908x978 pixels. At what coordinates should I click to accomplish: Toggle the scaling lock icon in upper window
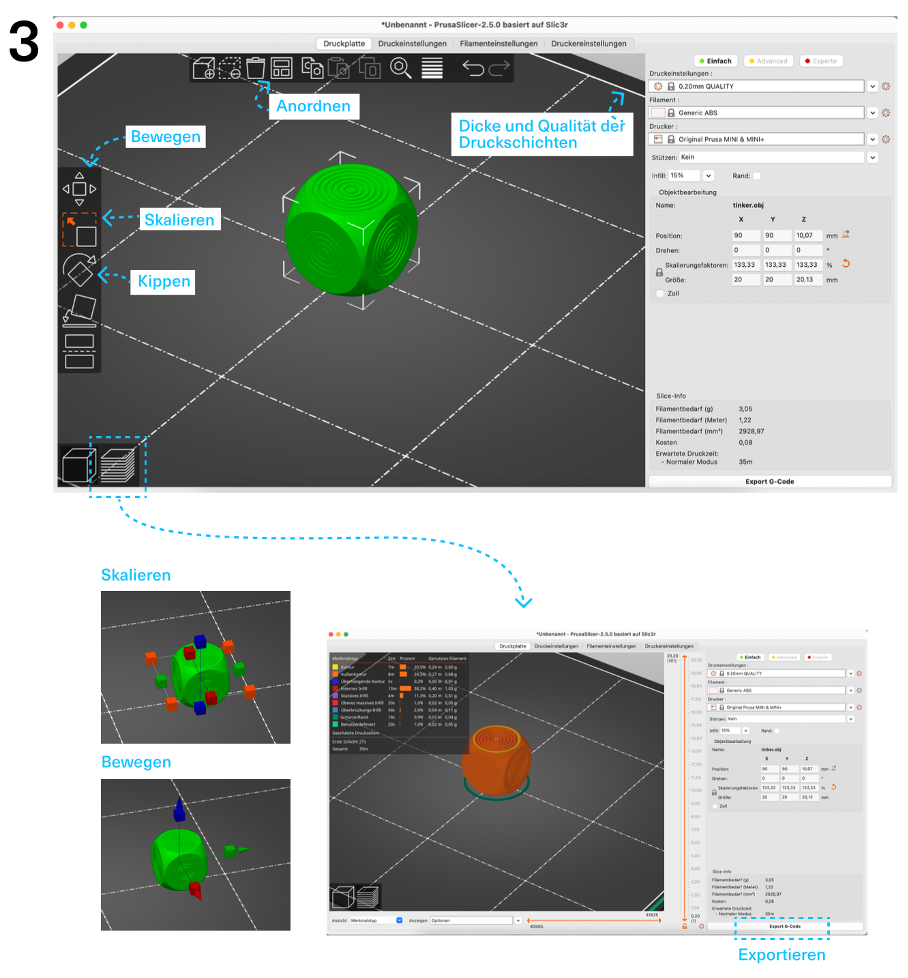(x=659, y=272)
